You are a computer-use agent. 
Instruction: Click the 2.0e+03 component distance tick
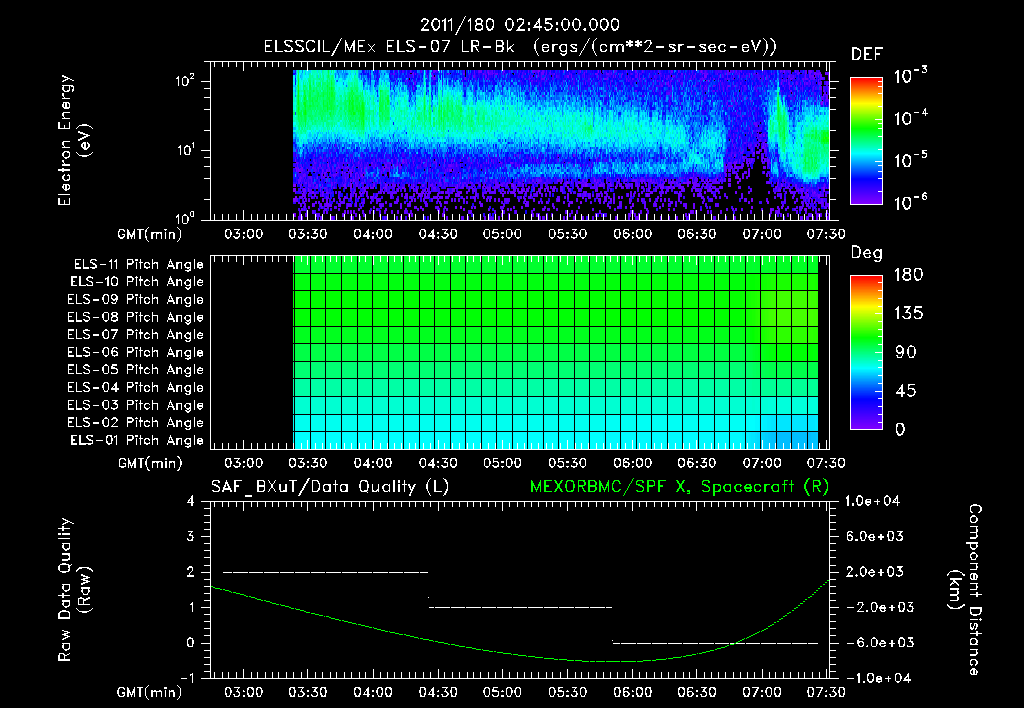click(875, 571)
